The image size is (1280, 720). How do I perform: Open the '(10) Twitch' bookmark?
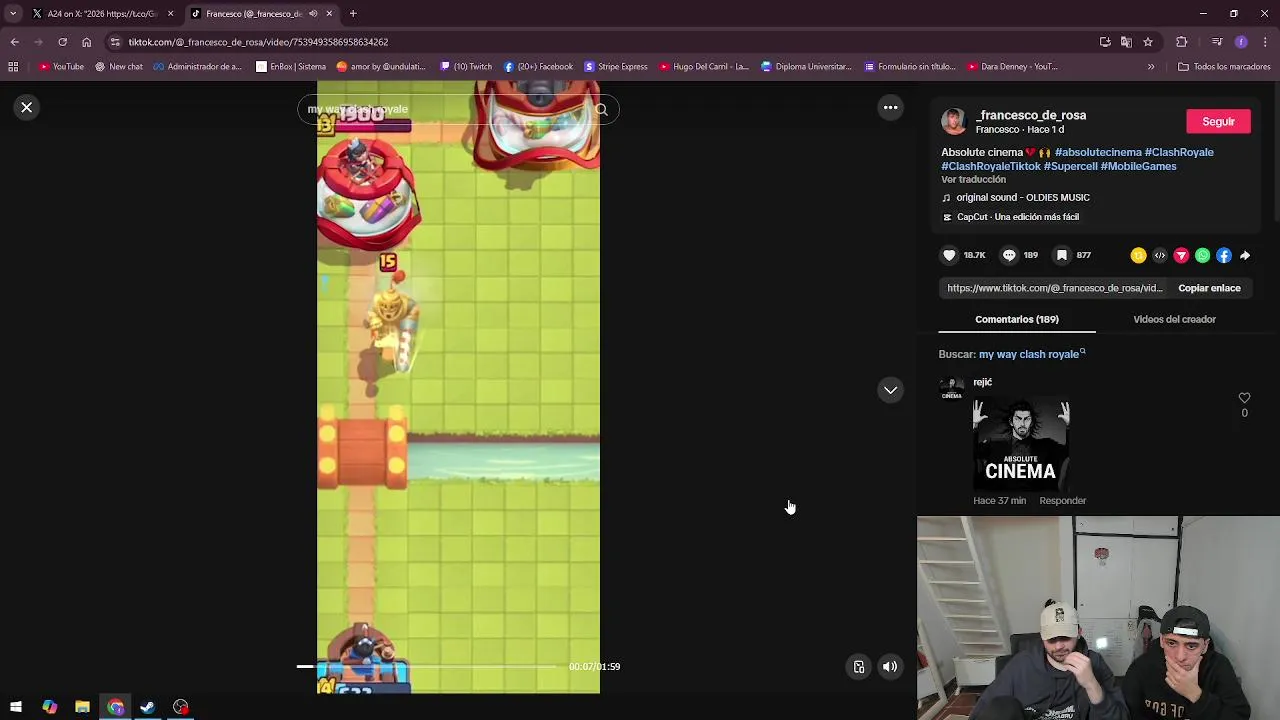466,67
